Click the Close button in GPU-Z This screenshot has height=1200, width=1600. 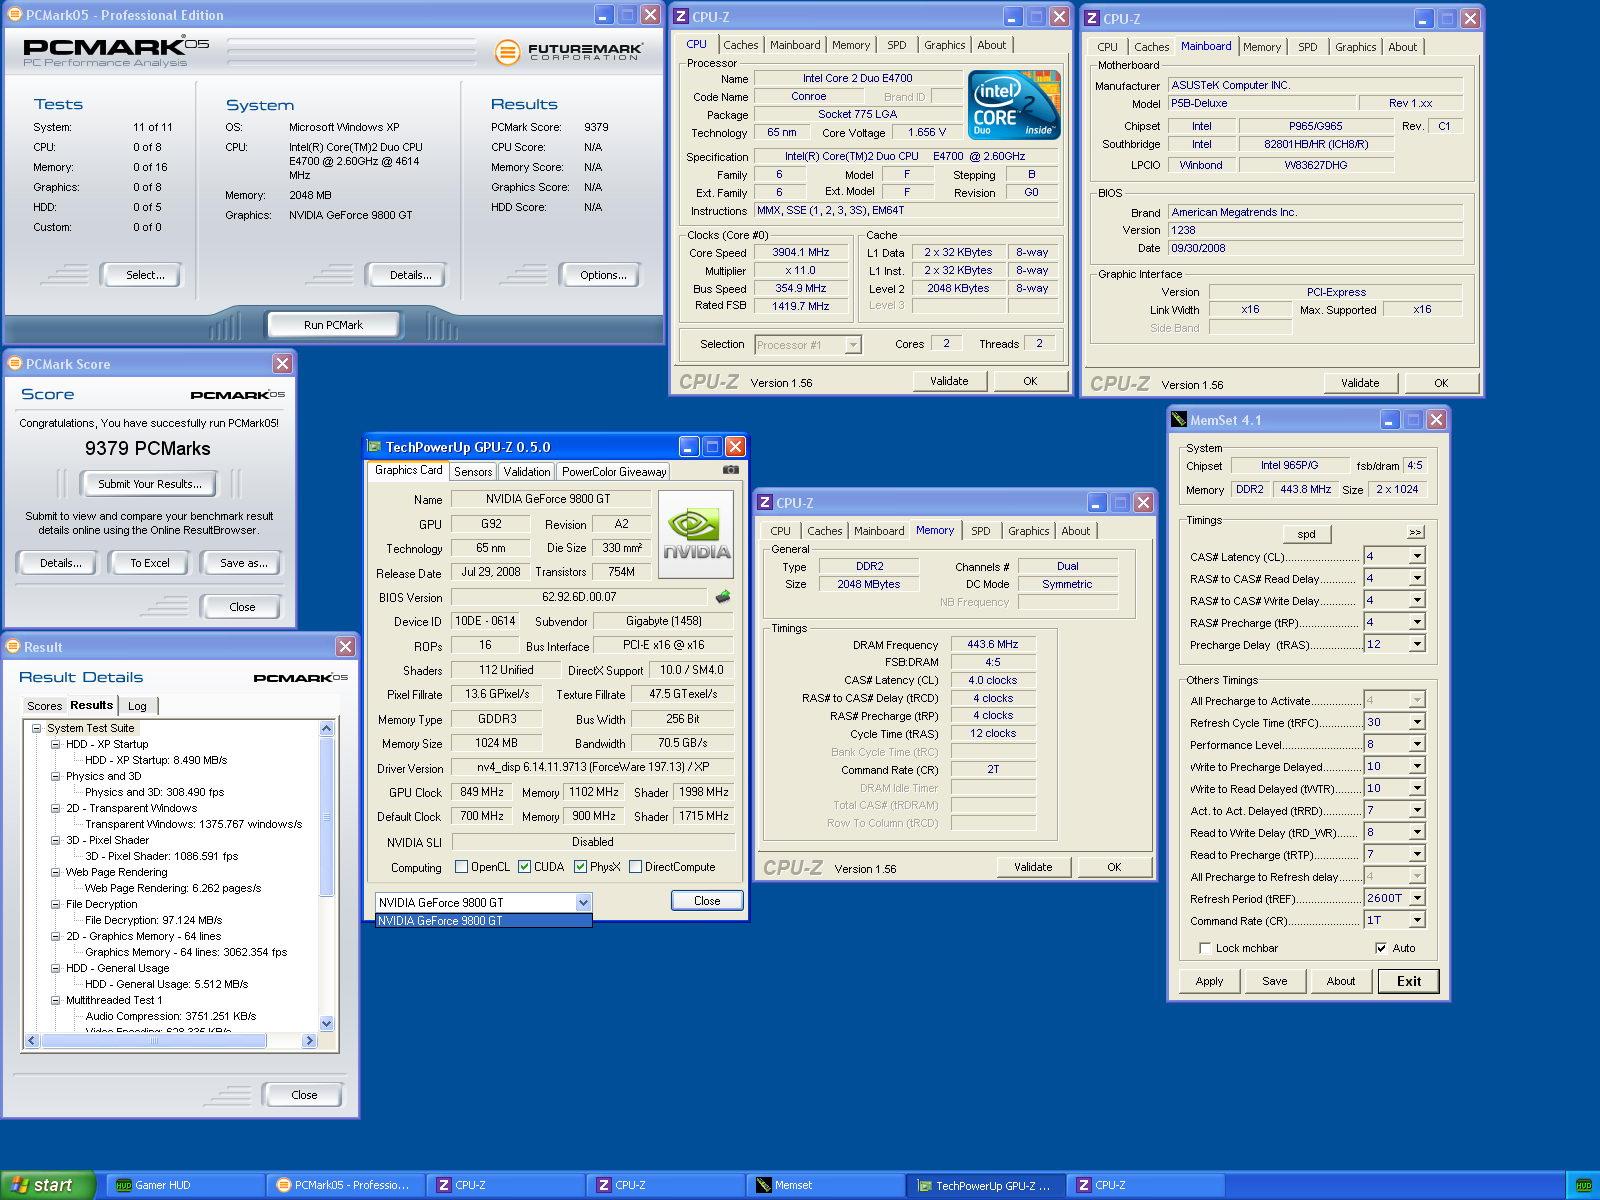coord(707,901)
